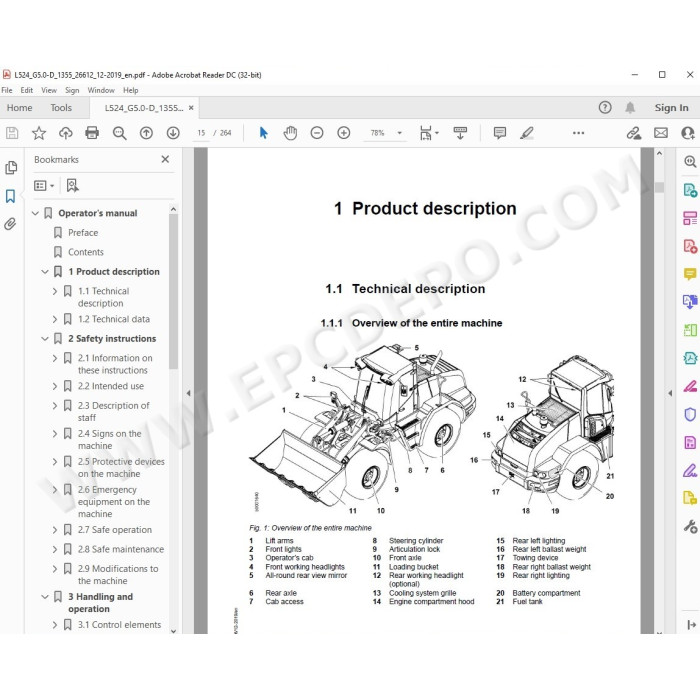
Task: Collapse 3 Handling and operation bookmark
Action: [x=45, y=597]
